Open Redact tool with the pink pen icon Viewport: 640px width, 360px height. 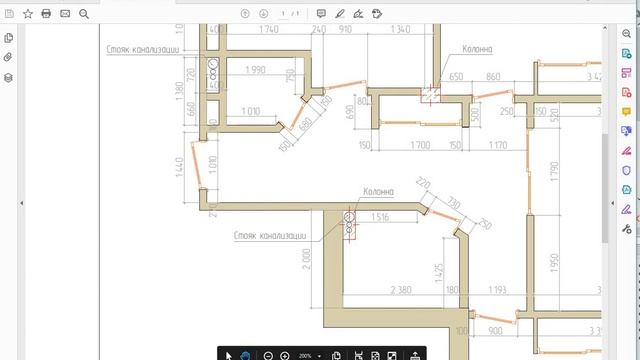[627, 151]
